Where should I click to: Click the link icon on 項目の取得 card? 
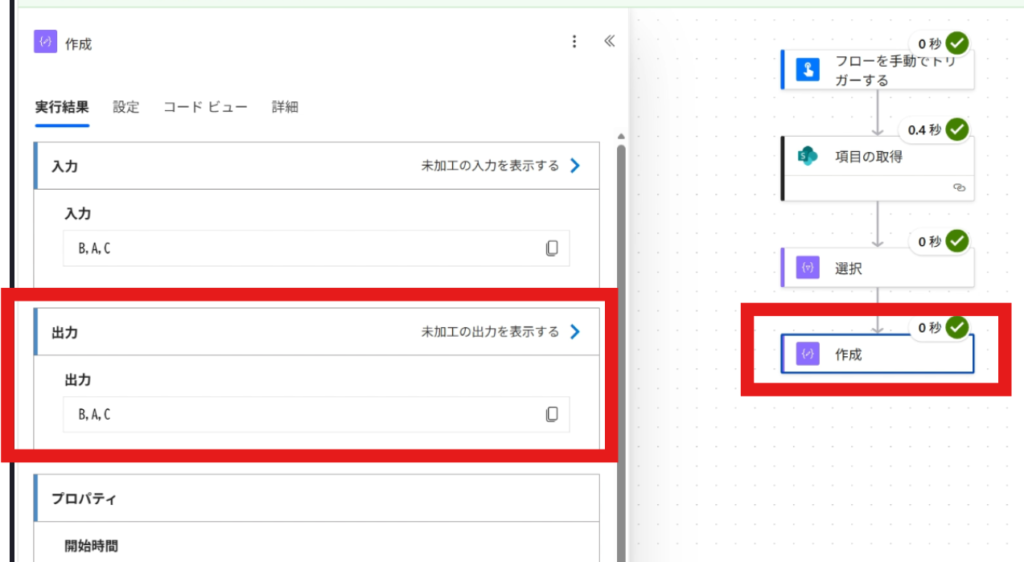959,187
